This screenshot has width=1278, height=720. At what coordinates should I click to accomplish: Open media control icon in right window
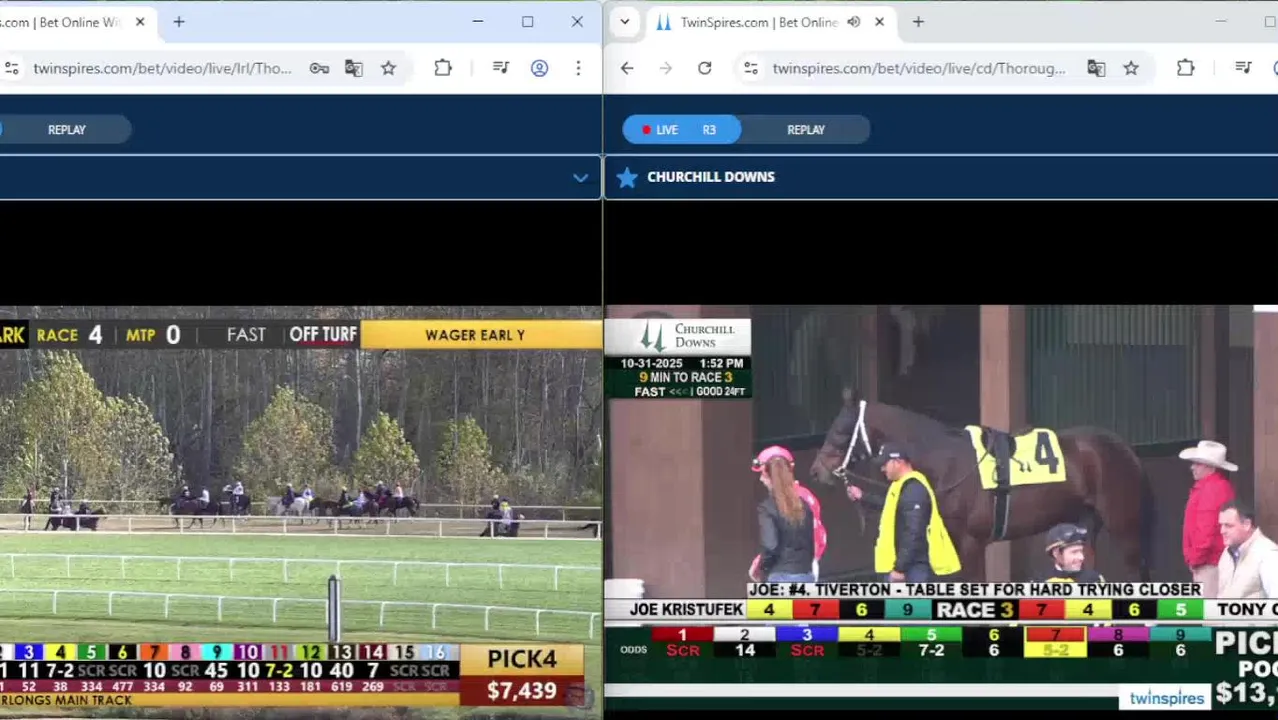[1243, 68]
